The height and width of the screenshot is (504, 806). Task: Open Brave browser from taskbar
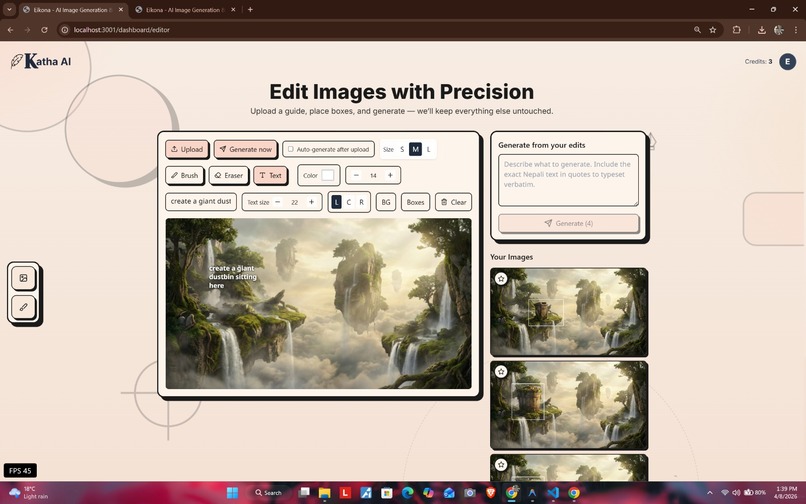(x=490, y=493)
